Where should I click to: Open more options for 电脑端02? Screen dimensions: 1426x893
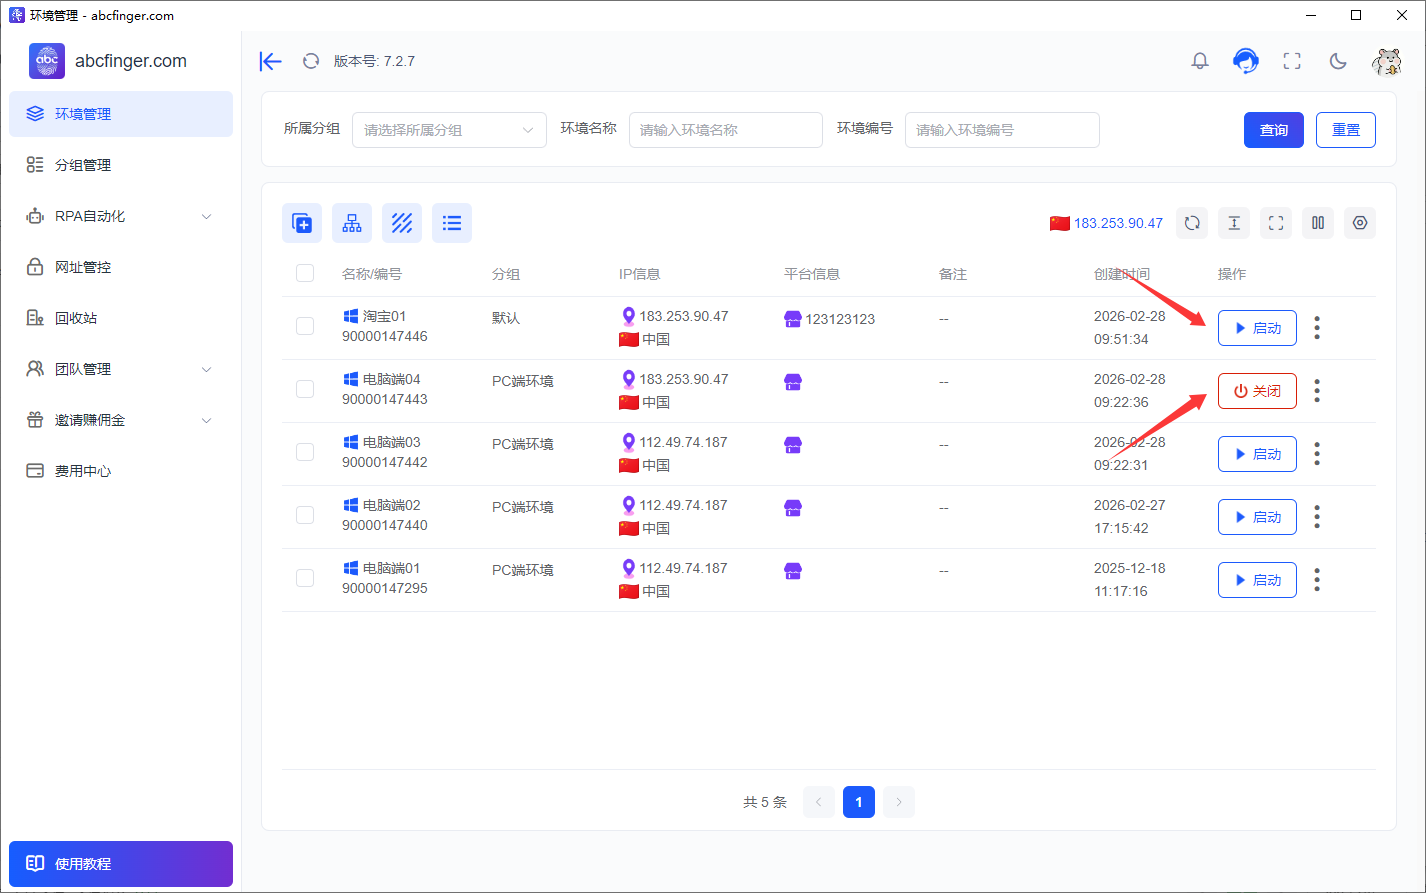click(1317, 517)
